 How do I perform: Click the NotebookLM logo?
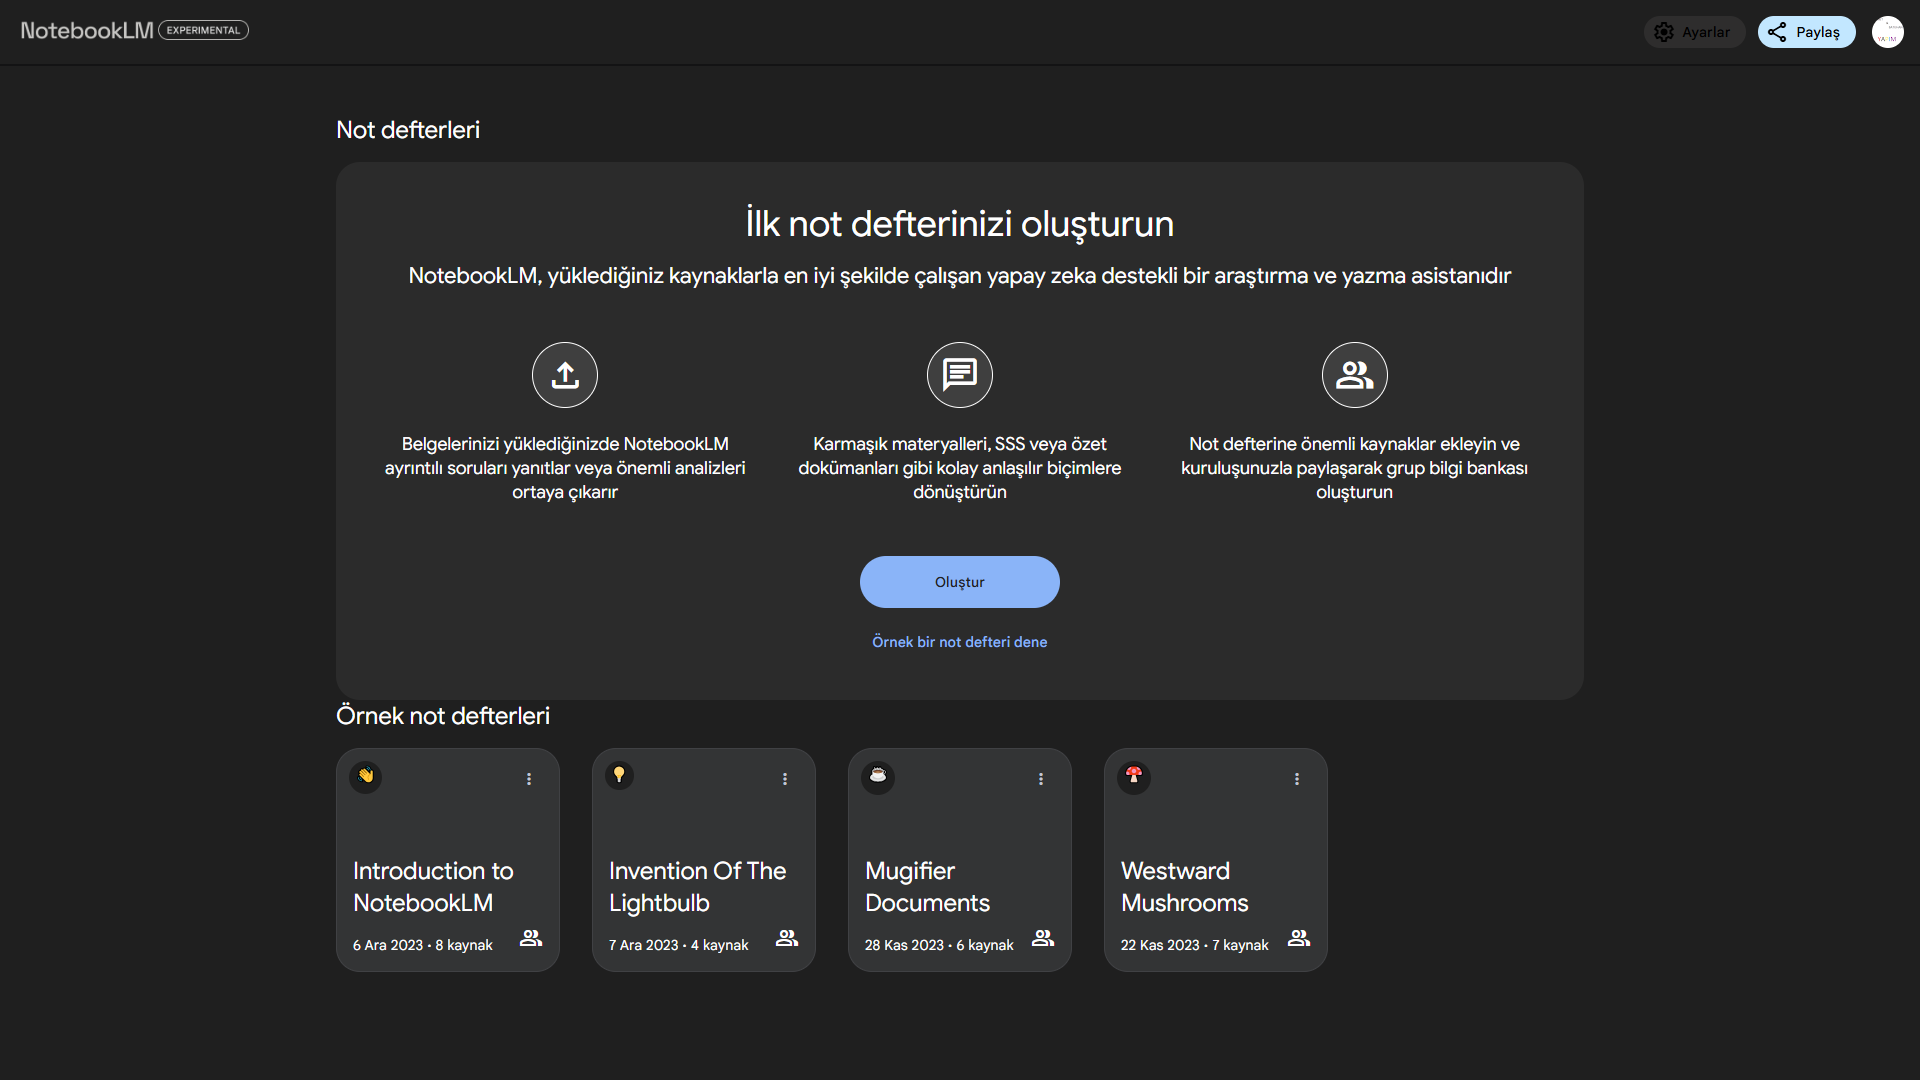point(87,30)
